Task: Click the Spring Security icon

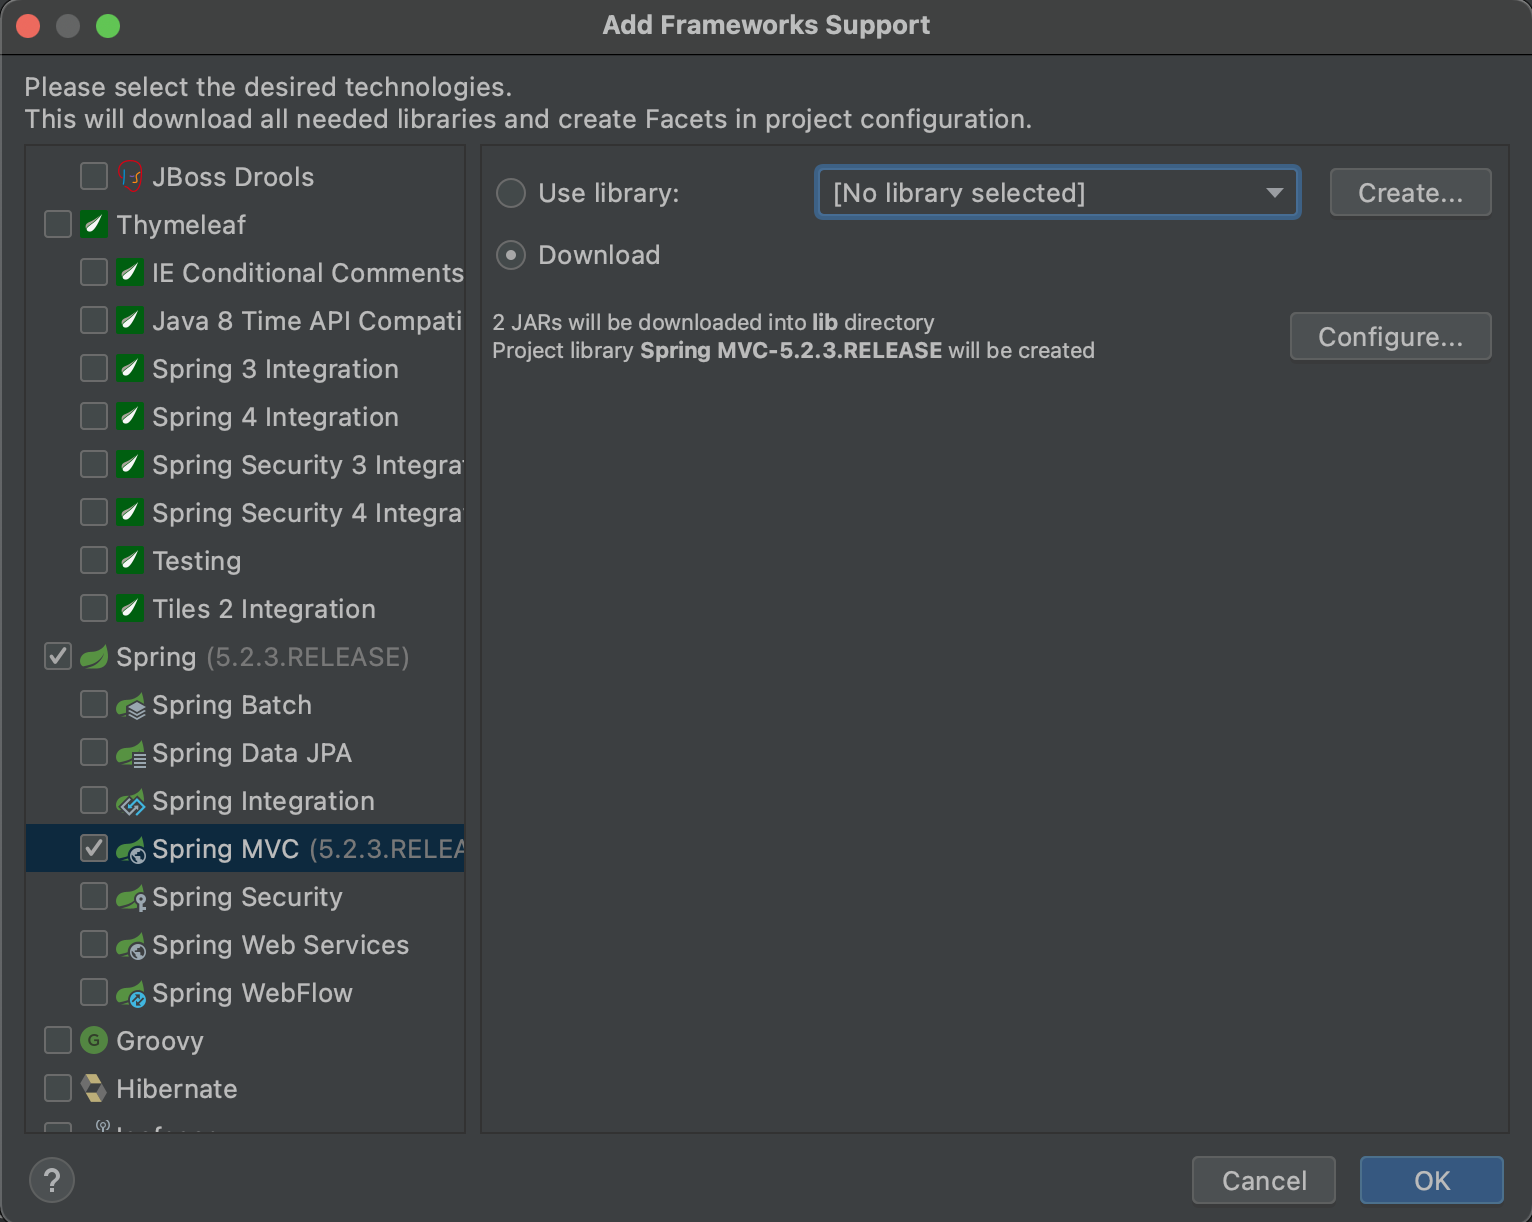Action: 131,899
